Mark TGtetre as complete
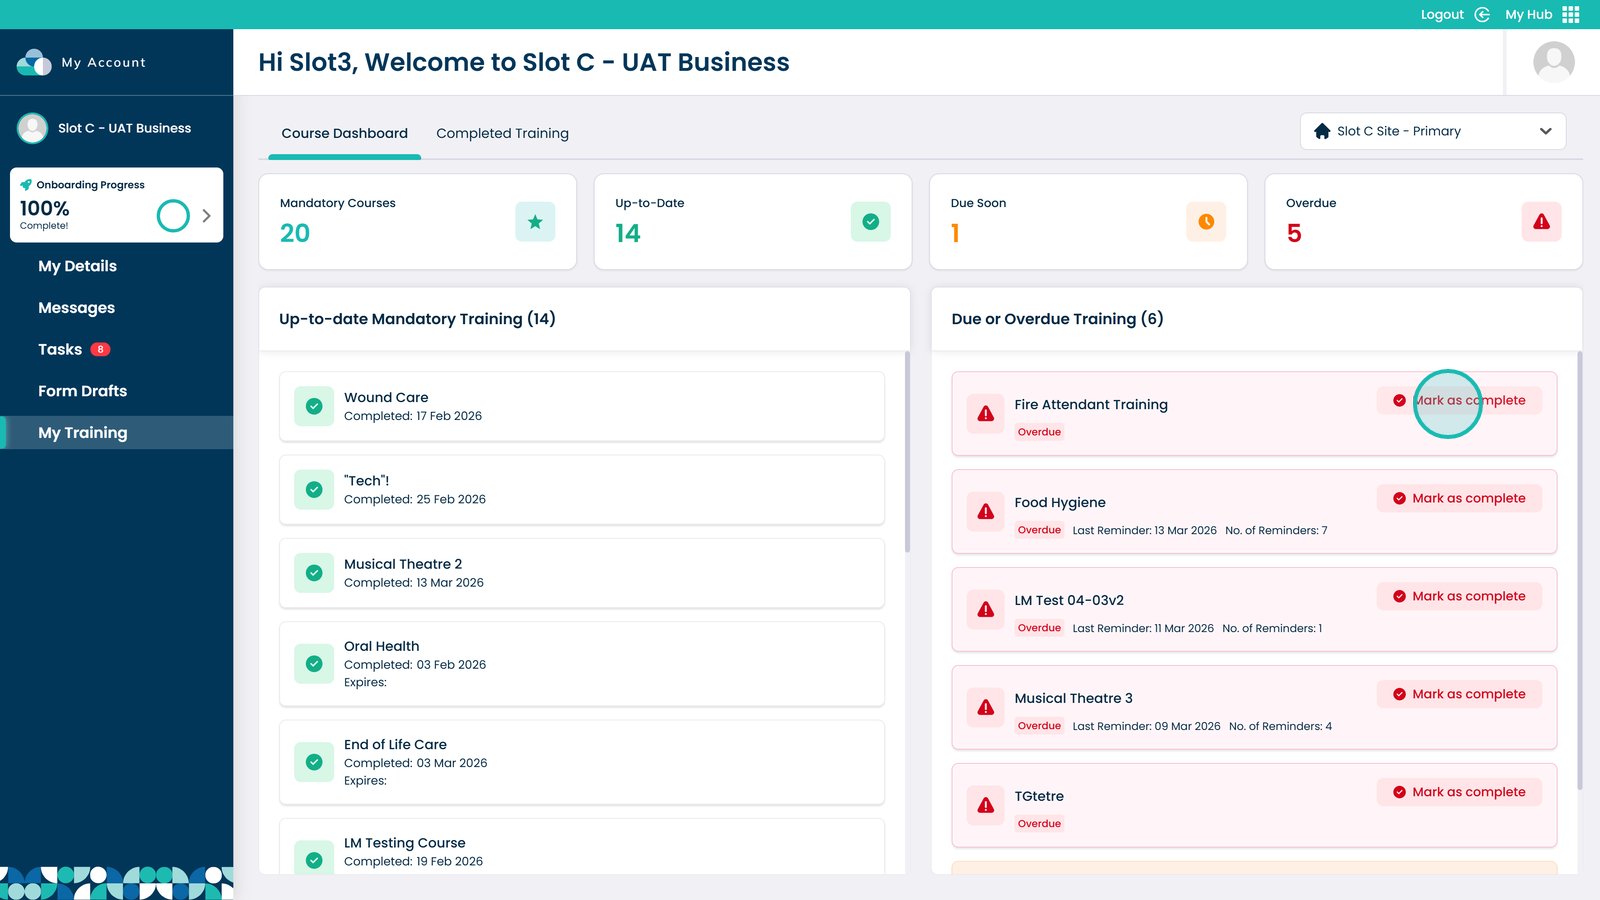 1459,792
